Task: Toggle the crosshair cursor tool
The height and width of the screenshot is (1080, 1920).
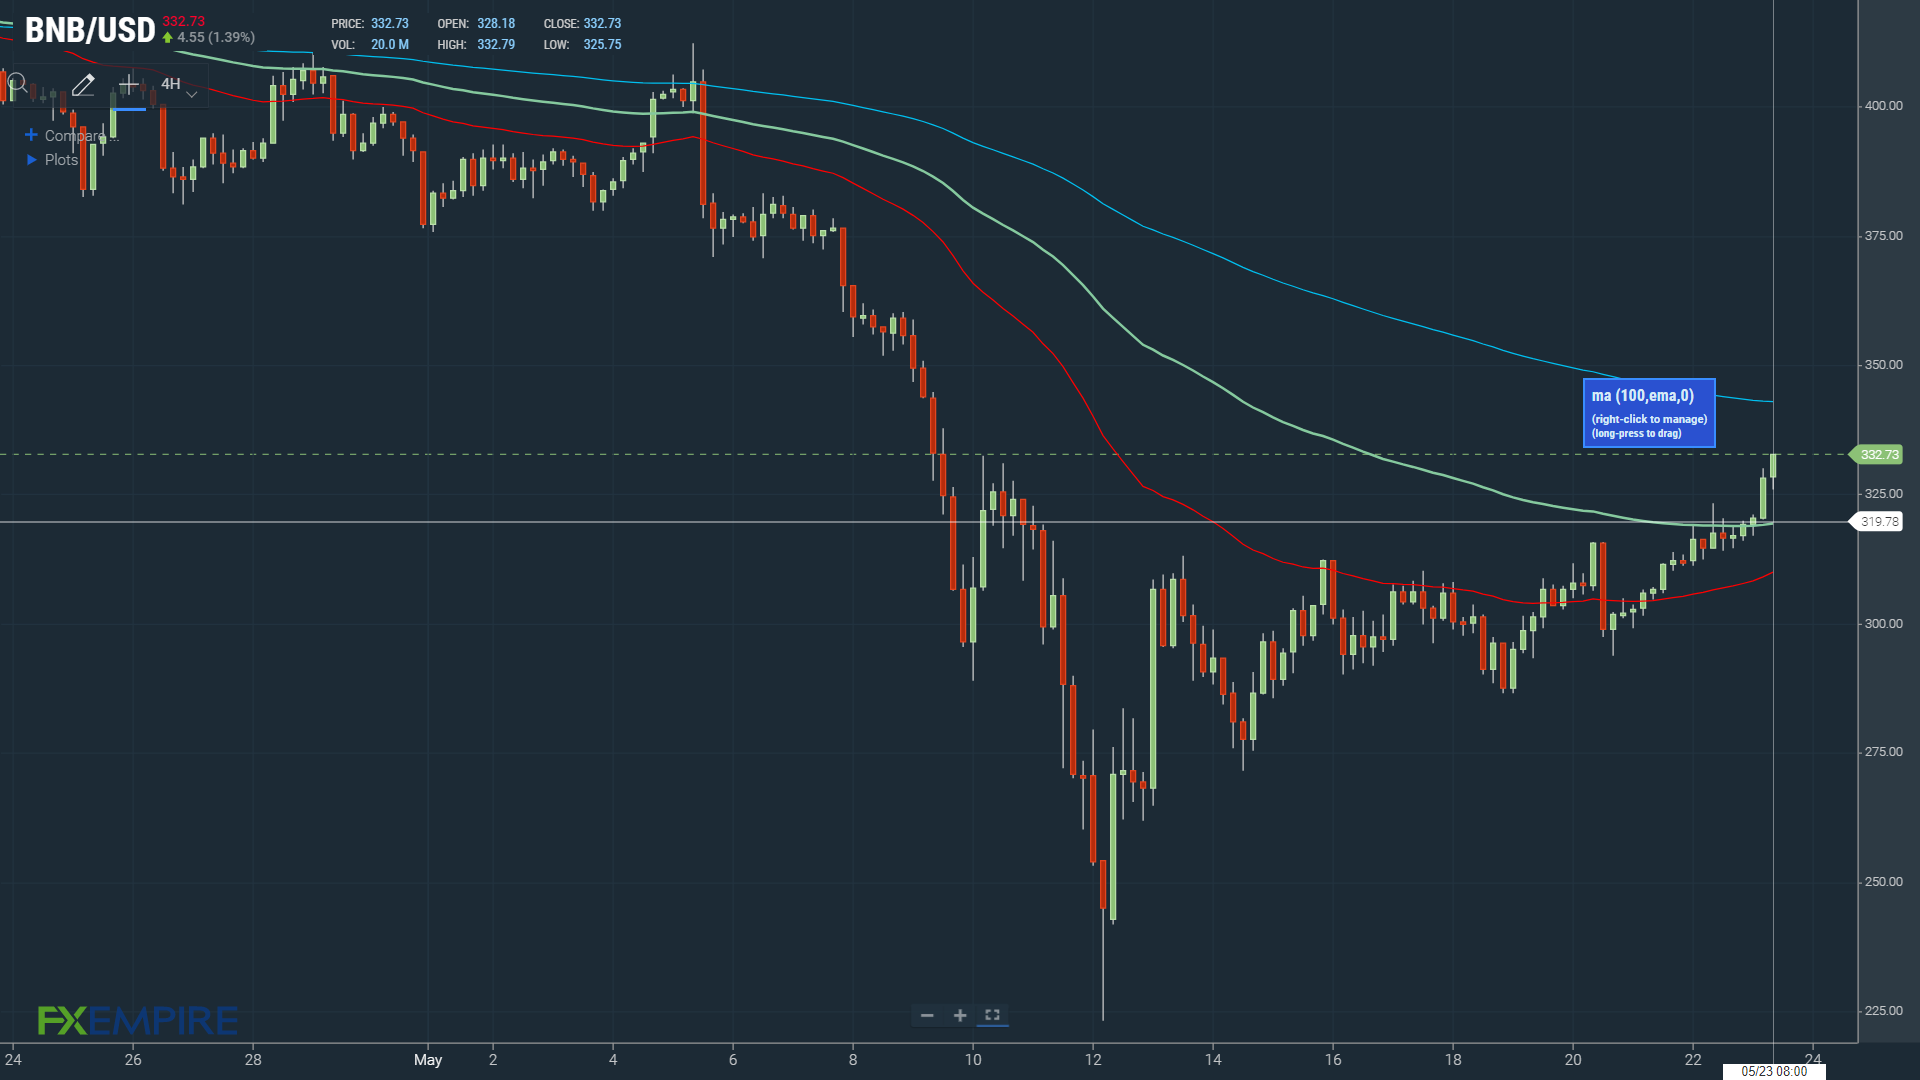Action: point(128,85)
